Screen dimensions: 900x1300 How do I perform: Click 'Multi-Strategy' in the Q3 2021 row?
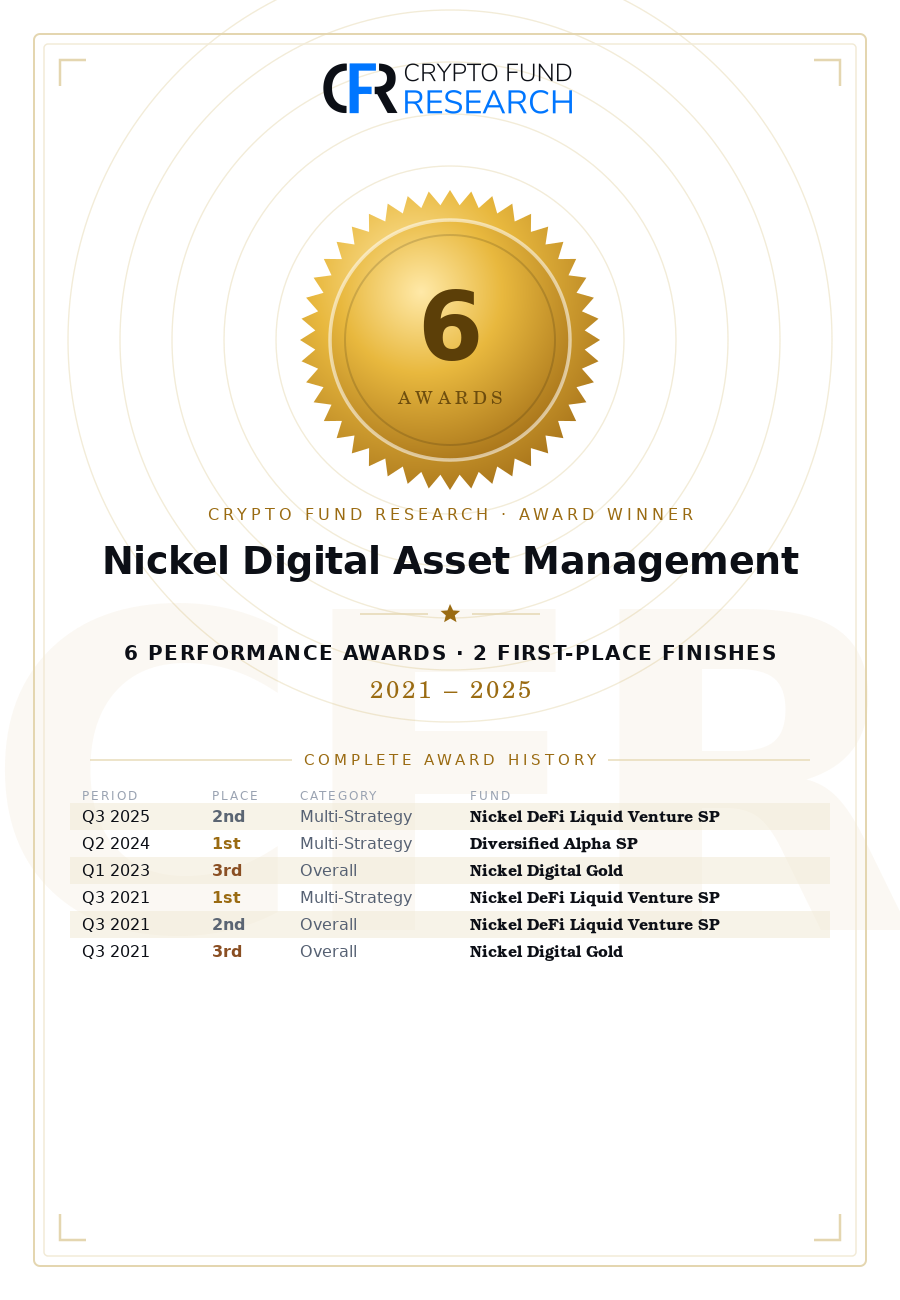(356, 898)
